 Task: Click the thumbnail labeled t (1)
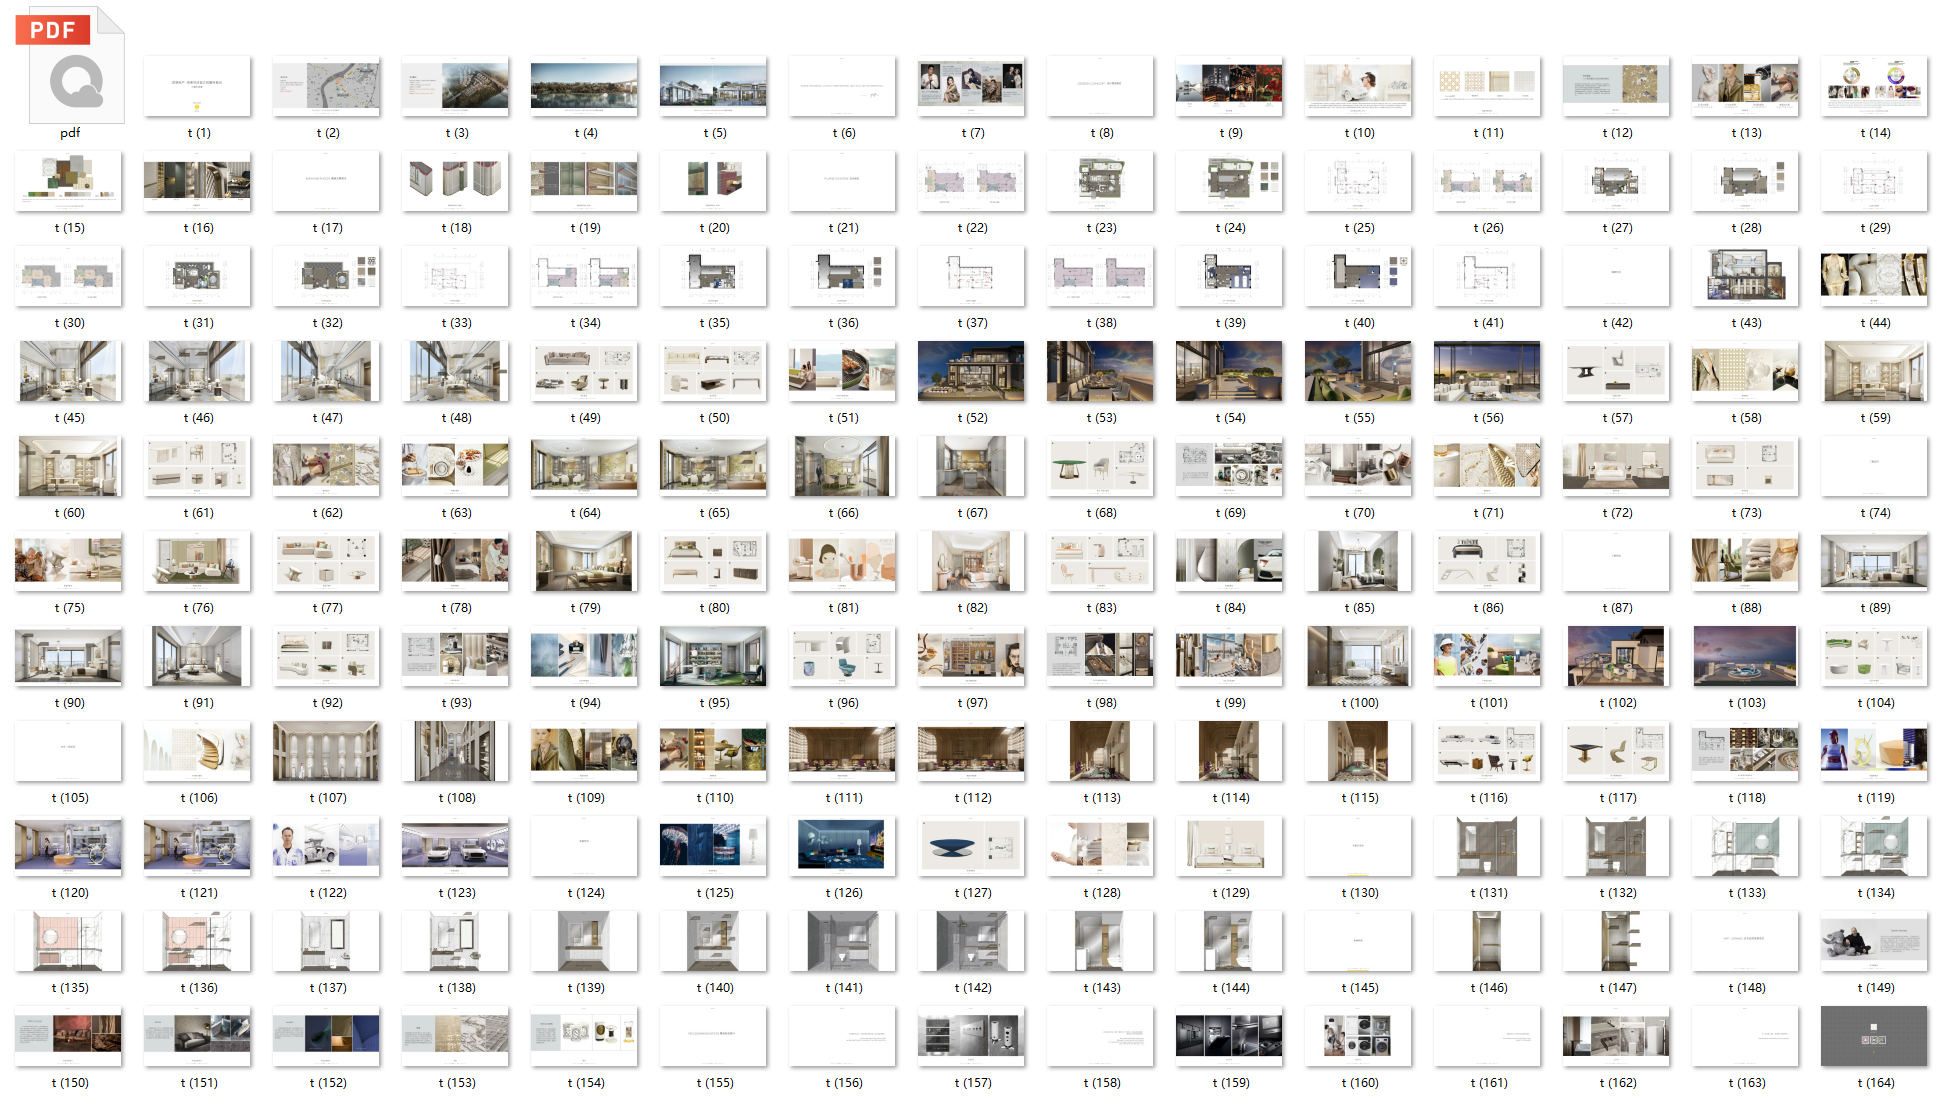tap(197, 86)
